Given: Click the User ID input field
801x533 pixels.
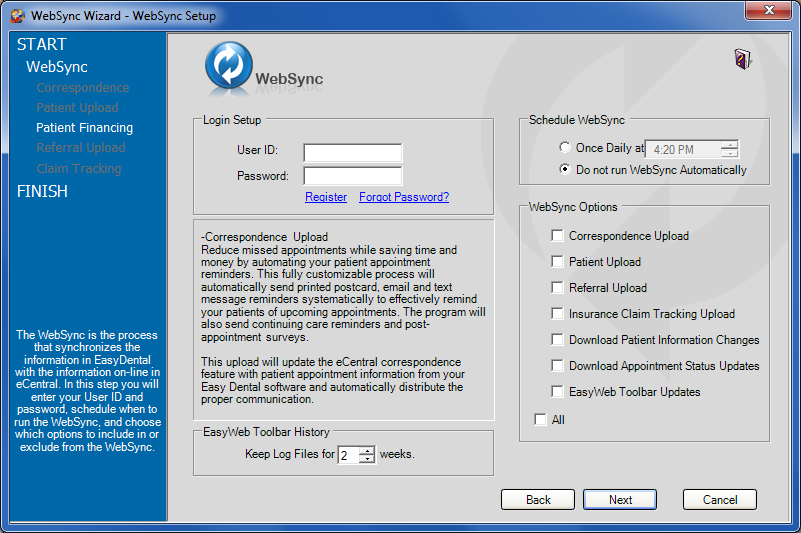Looking at the screenshot, I should click(352, 152).
